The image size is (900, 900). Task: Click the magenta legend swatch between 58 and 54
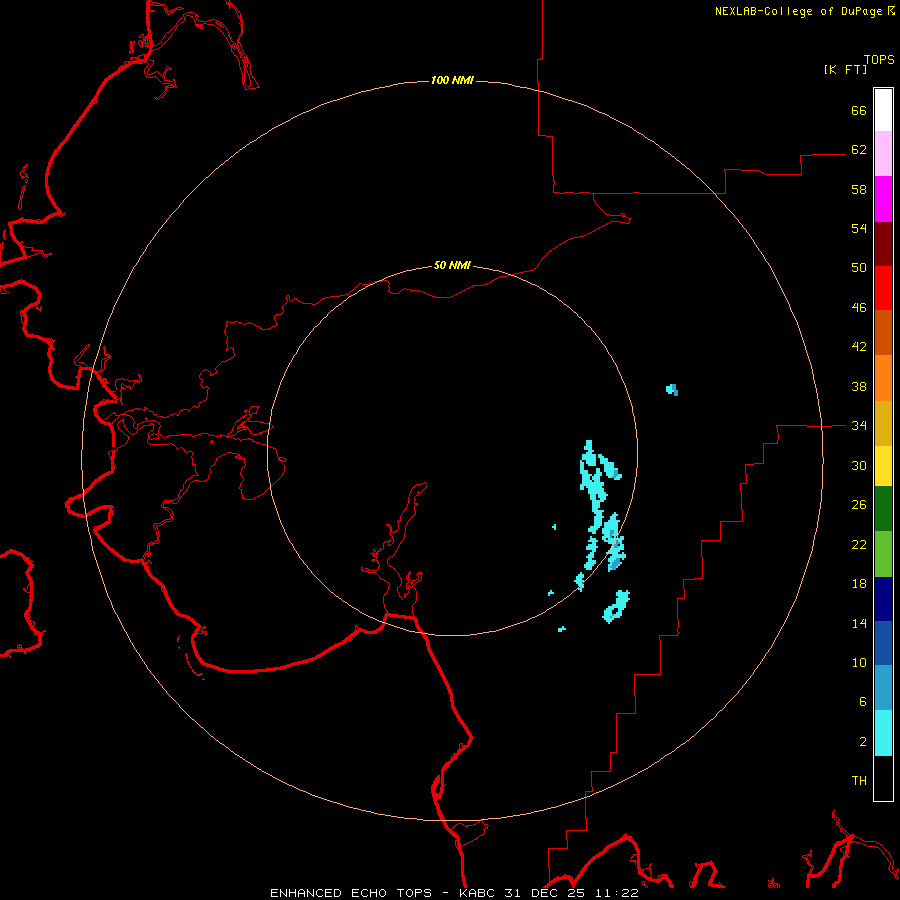pos(883,199)
